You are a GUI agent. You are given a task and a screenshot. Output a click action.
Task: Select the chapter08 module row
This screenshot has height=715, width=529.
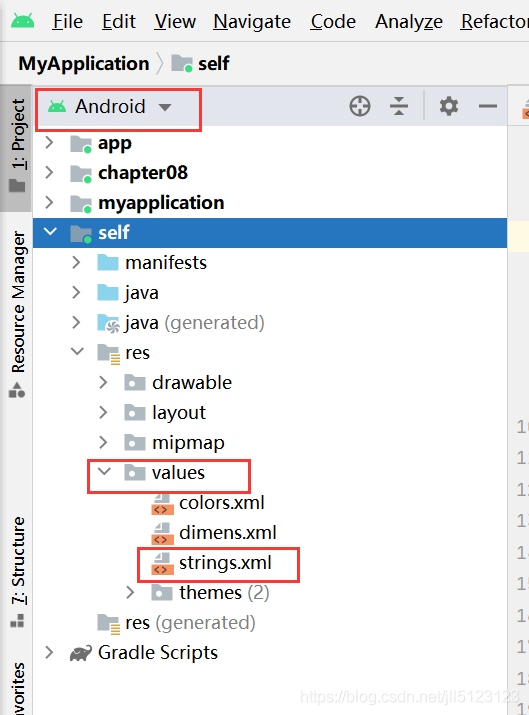[270, 172]
